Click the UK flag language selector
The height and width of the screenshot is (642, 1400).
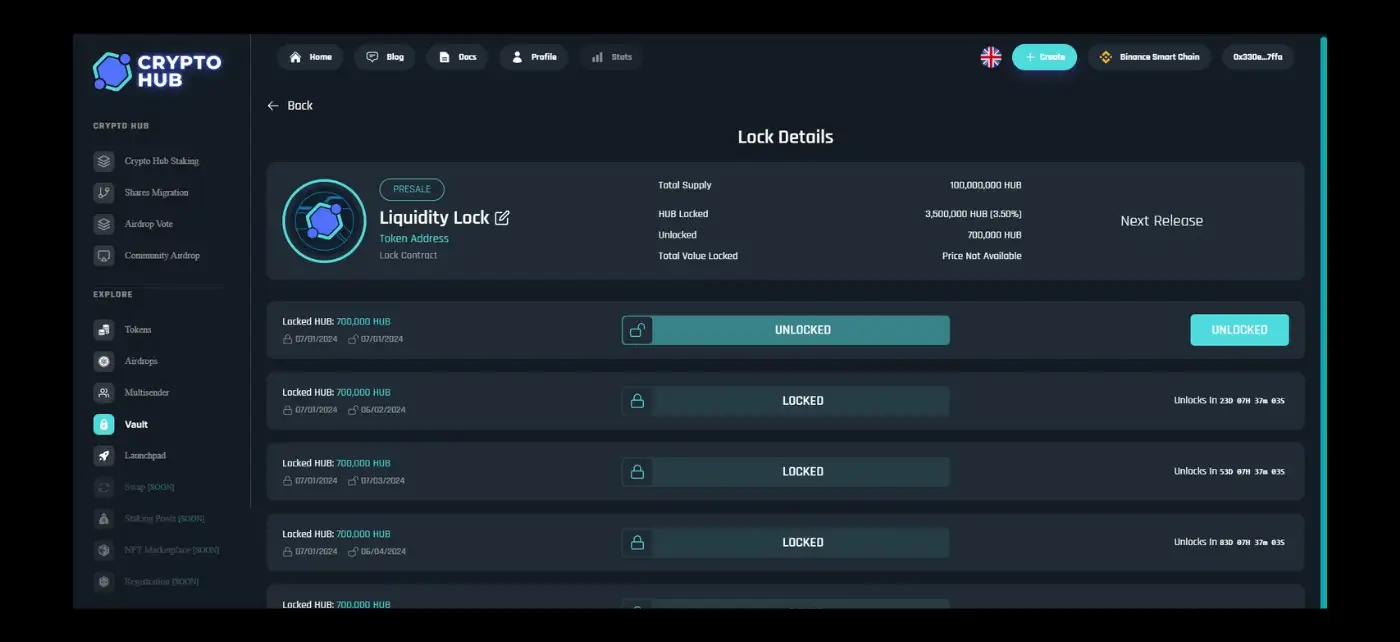click(990, 57)
